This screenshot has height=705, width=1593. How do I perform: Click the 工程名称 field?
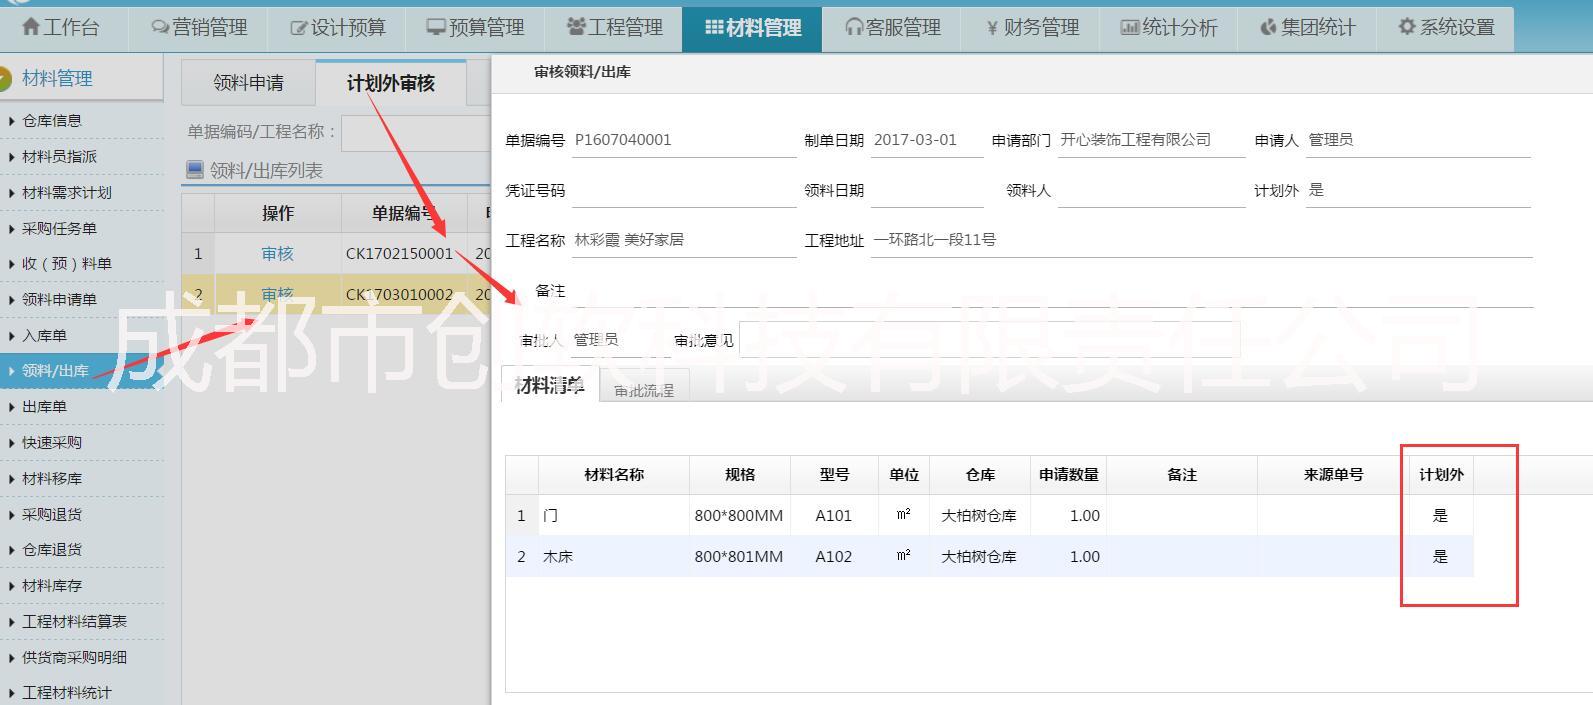tap(684, 241)
